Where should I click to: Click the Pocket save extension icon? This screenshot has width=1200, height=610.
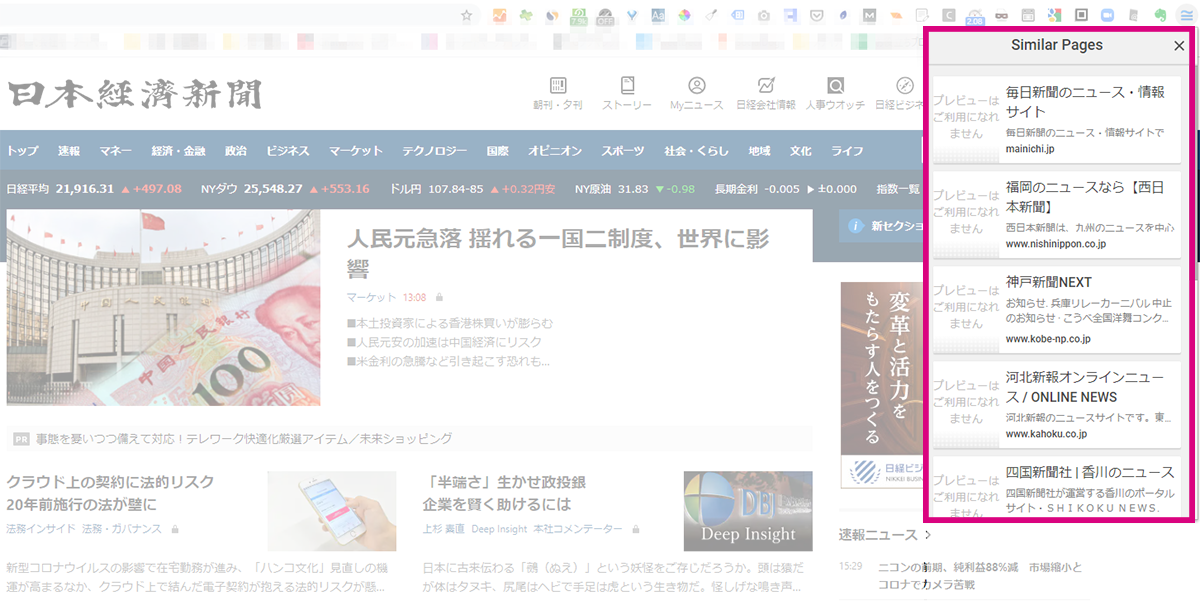point(817,15)
